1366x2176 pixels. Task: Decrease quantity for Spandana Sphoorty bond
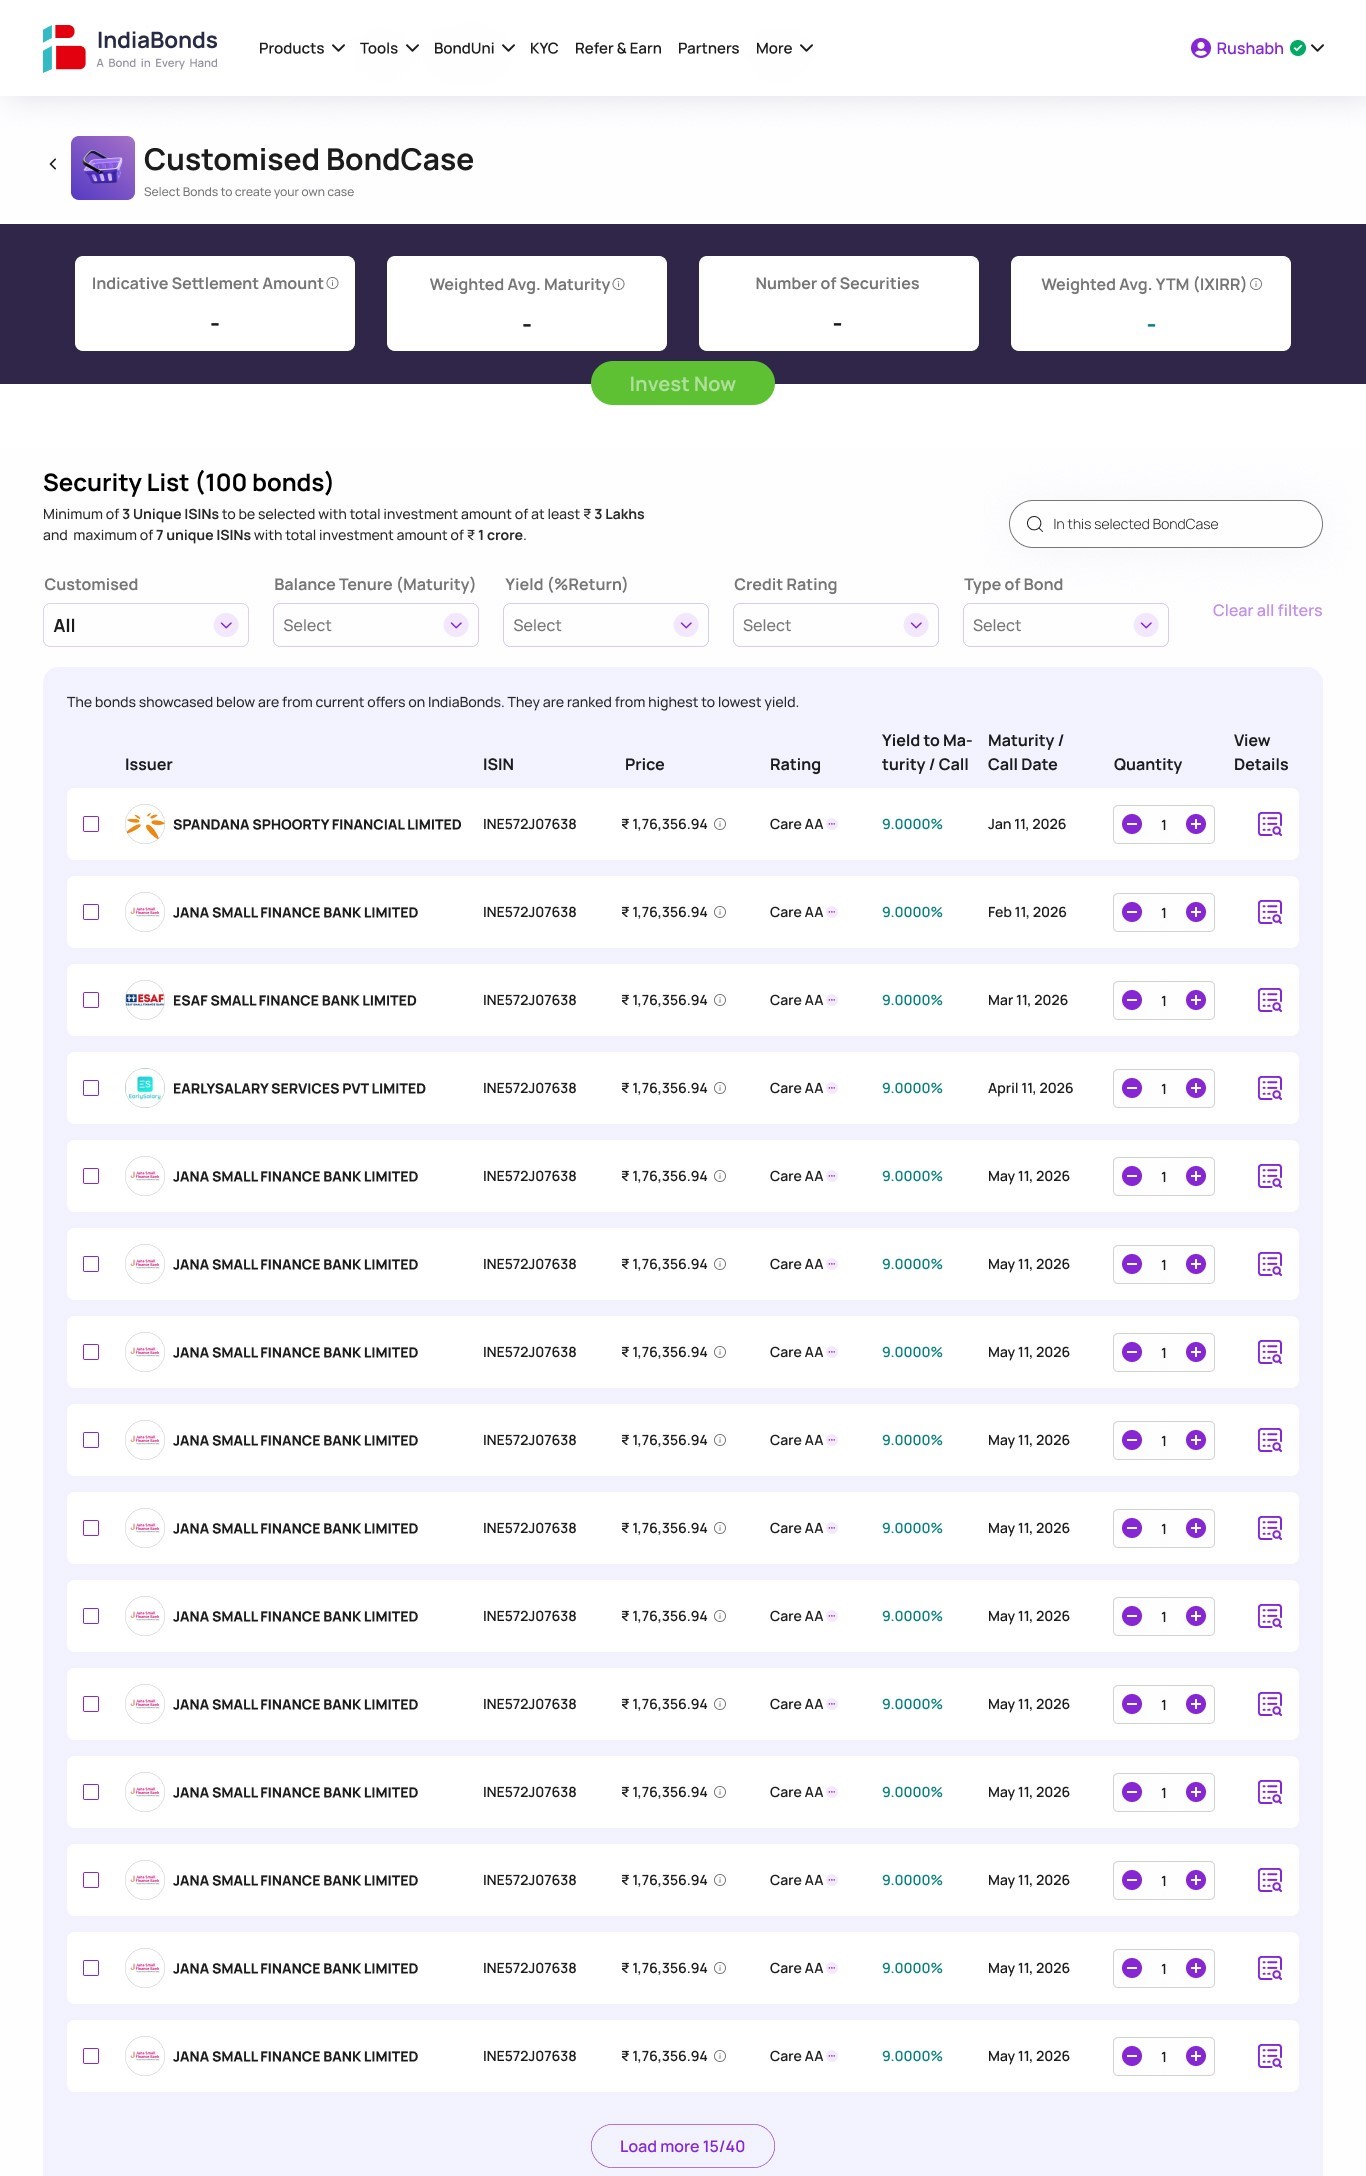click(1132, 824)
